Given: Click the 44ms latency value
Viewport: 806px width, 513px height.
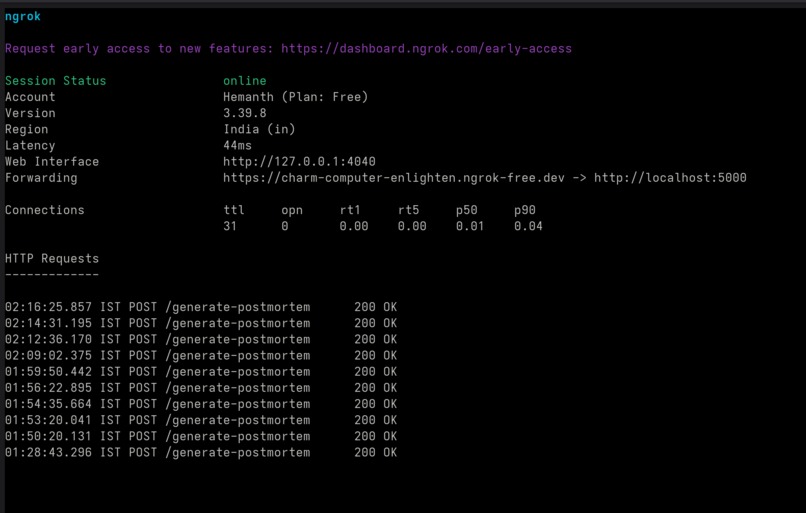Looking at the screenshot, I should coord(237,145).
